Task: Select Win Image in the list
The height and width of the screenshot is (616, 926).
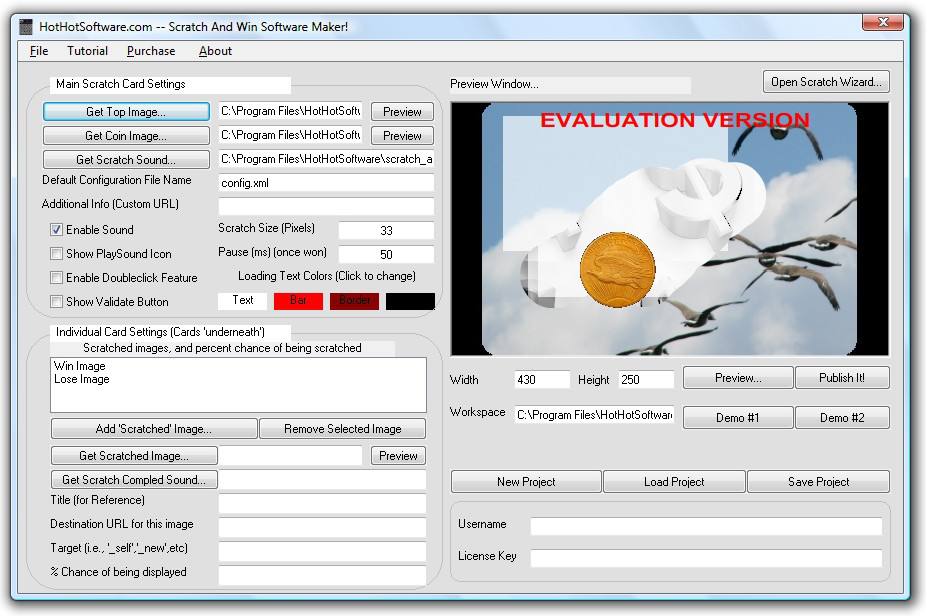Action: (80, 367)
